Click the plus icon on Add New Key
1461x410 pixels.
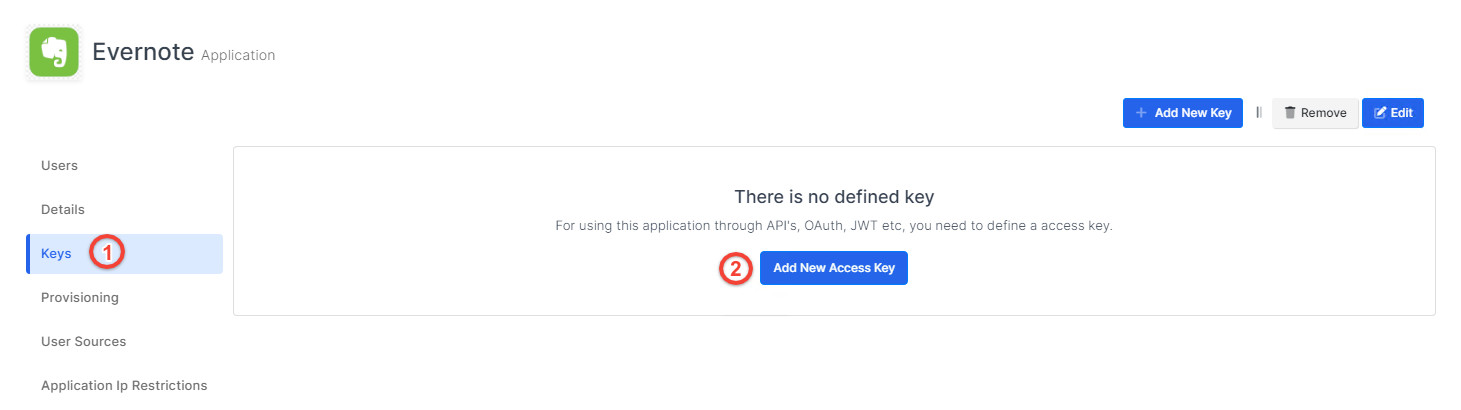[x=1141, y=113]
